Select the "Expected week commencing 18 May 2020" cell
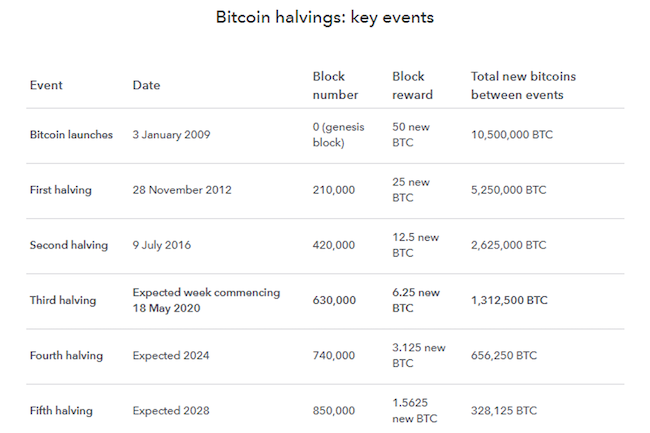The height and width of the screenshot is (433, 650). (x=206, y=299)
